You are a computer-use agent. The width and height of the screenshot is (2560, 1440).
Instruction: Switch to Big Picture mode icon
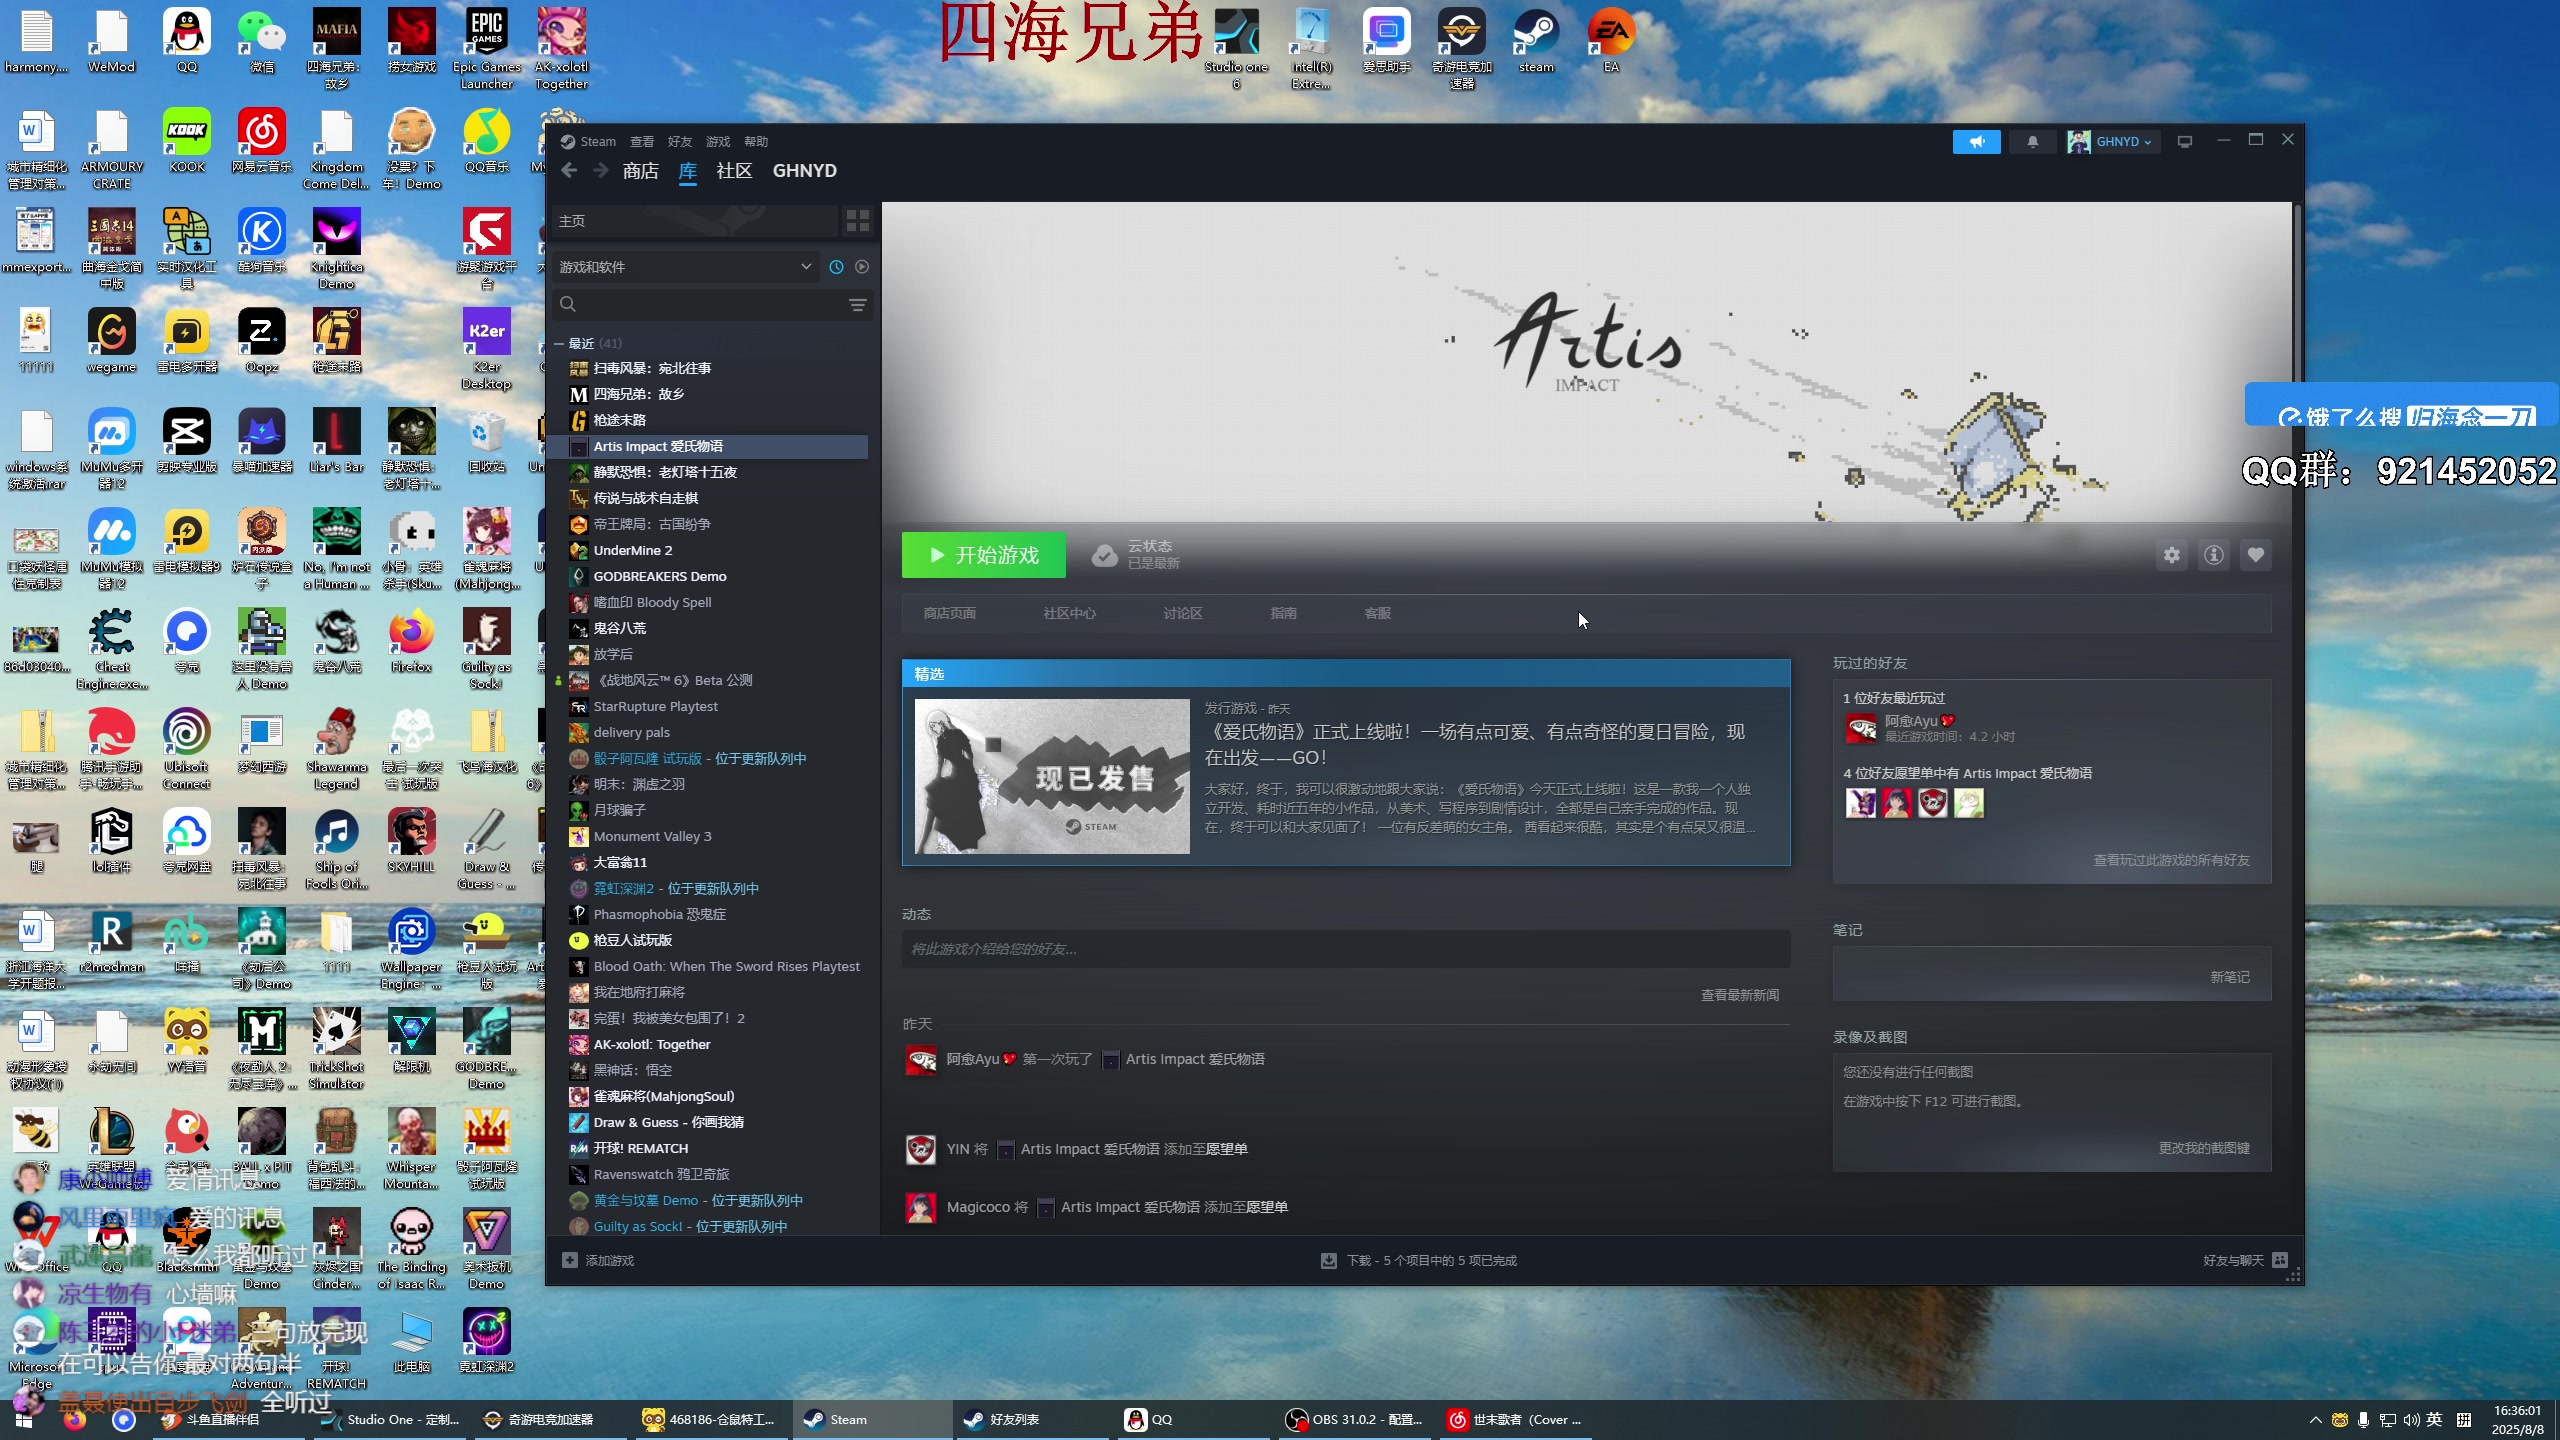(x=2185, y=142)
